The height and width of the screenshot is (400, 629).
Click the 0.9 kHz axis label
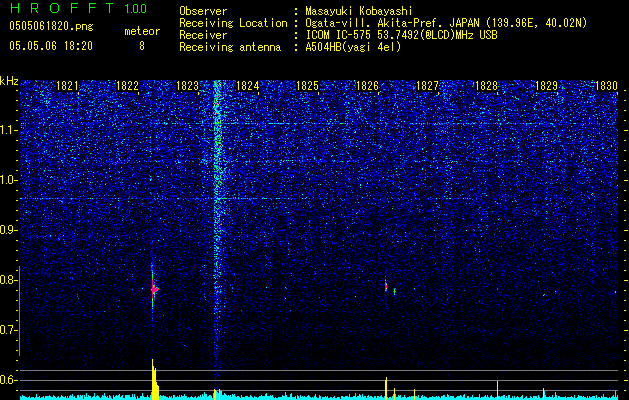tap(9, 230)
